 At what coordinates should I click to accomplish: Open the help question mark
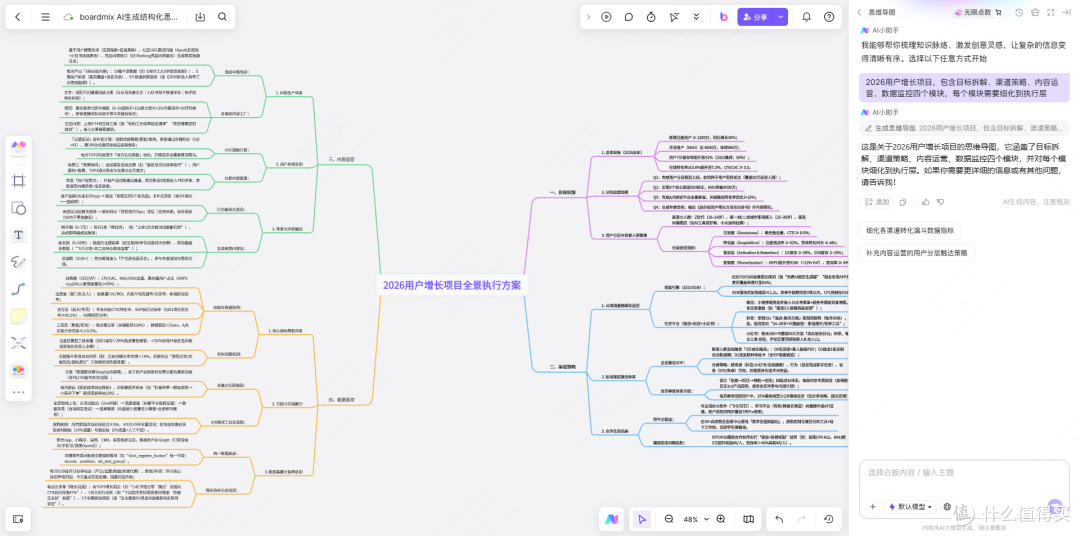point(829,17)
